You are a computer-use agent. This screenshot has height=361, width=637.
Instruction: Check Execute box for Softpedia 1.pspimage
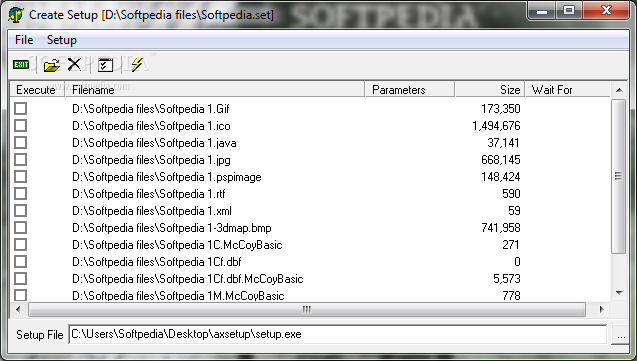tap(21, 177)
